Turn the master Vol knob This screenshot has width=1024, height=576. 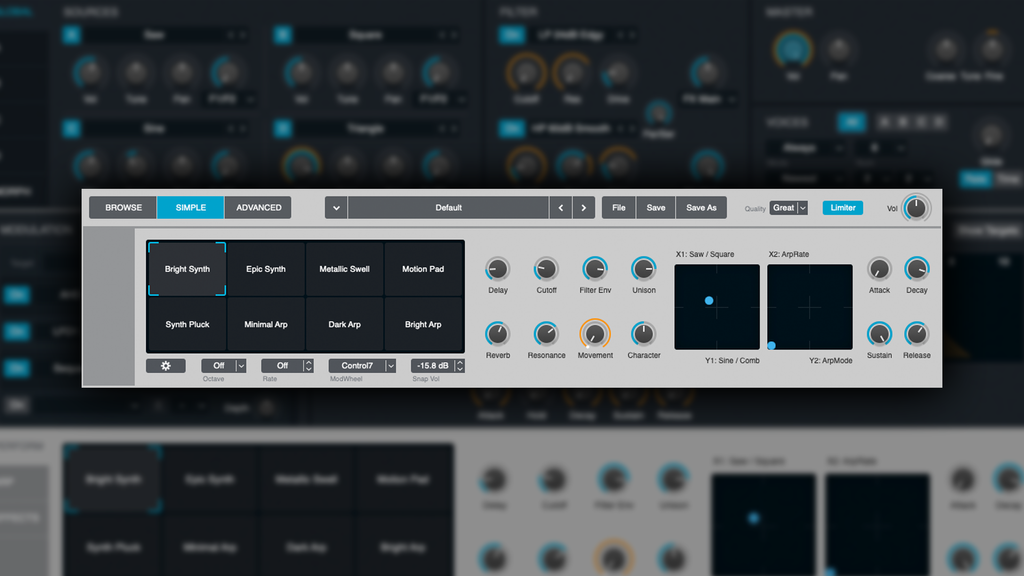(916, 207)
